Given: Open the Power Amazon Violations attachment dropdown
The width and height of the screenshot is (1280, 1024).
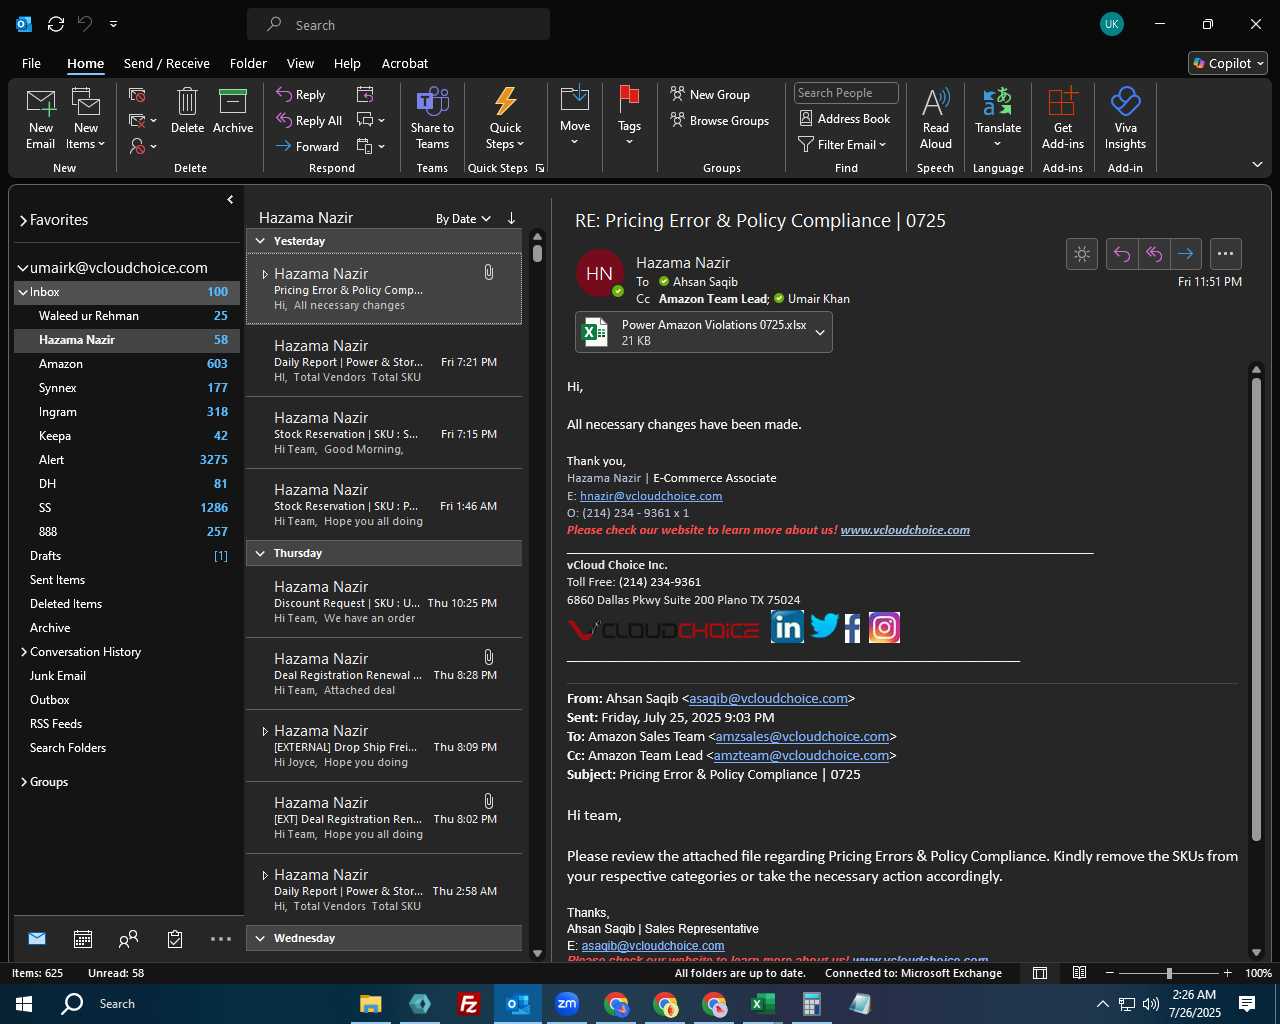Looking at the screenshot, I should coord(820,332).
